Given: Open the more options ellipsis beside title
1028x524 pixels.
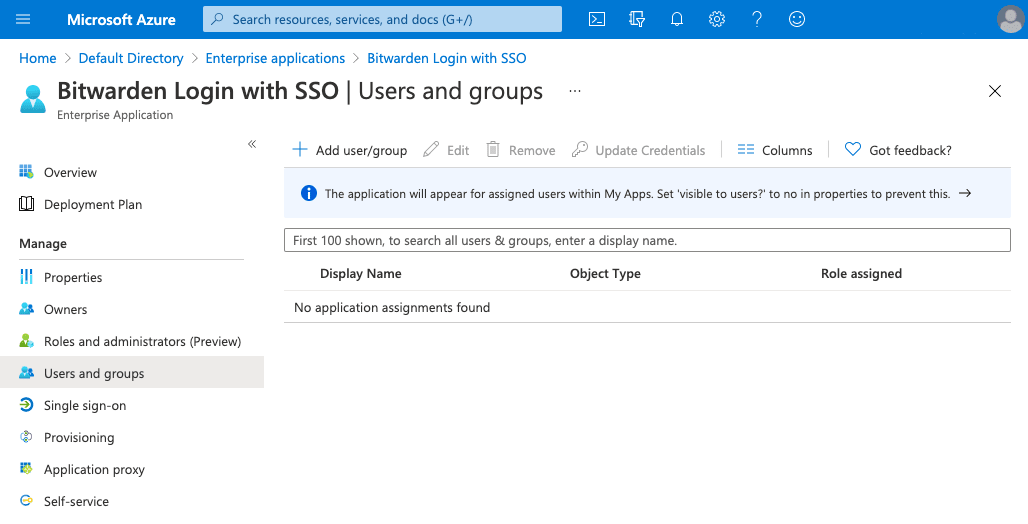Looking at the screenshot, I should pos(575,91).
